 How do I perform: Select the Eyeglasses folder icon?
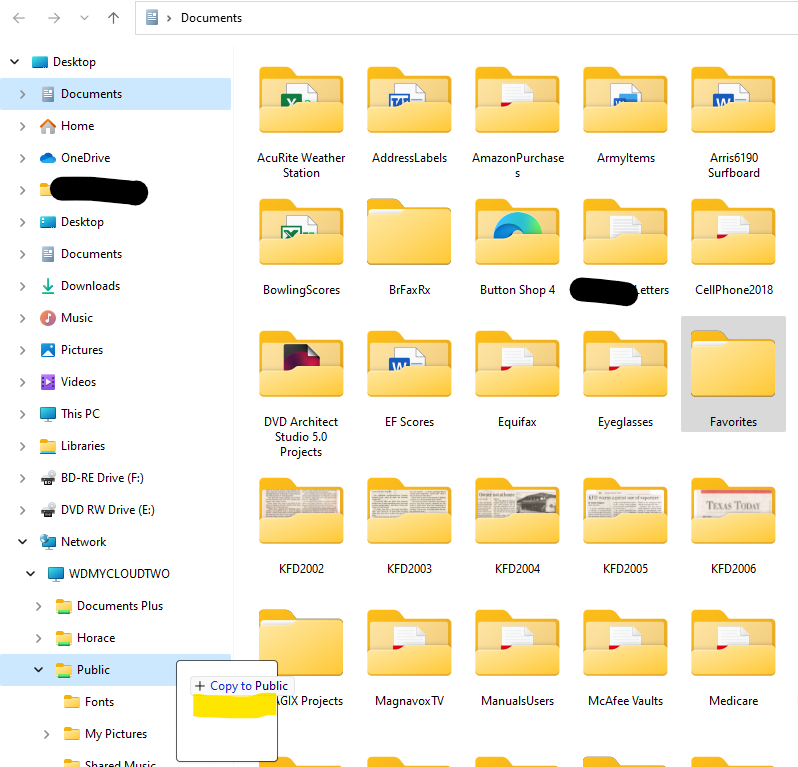point(625,364)
